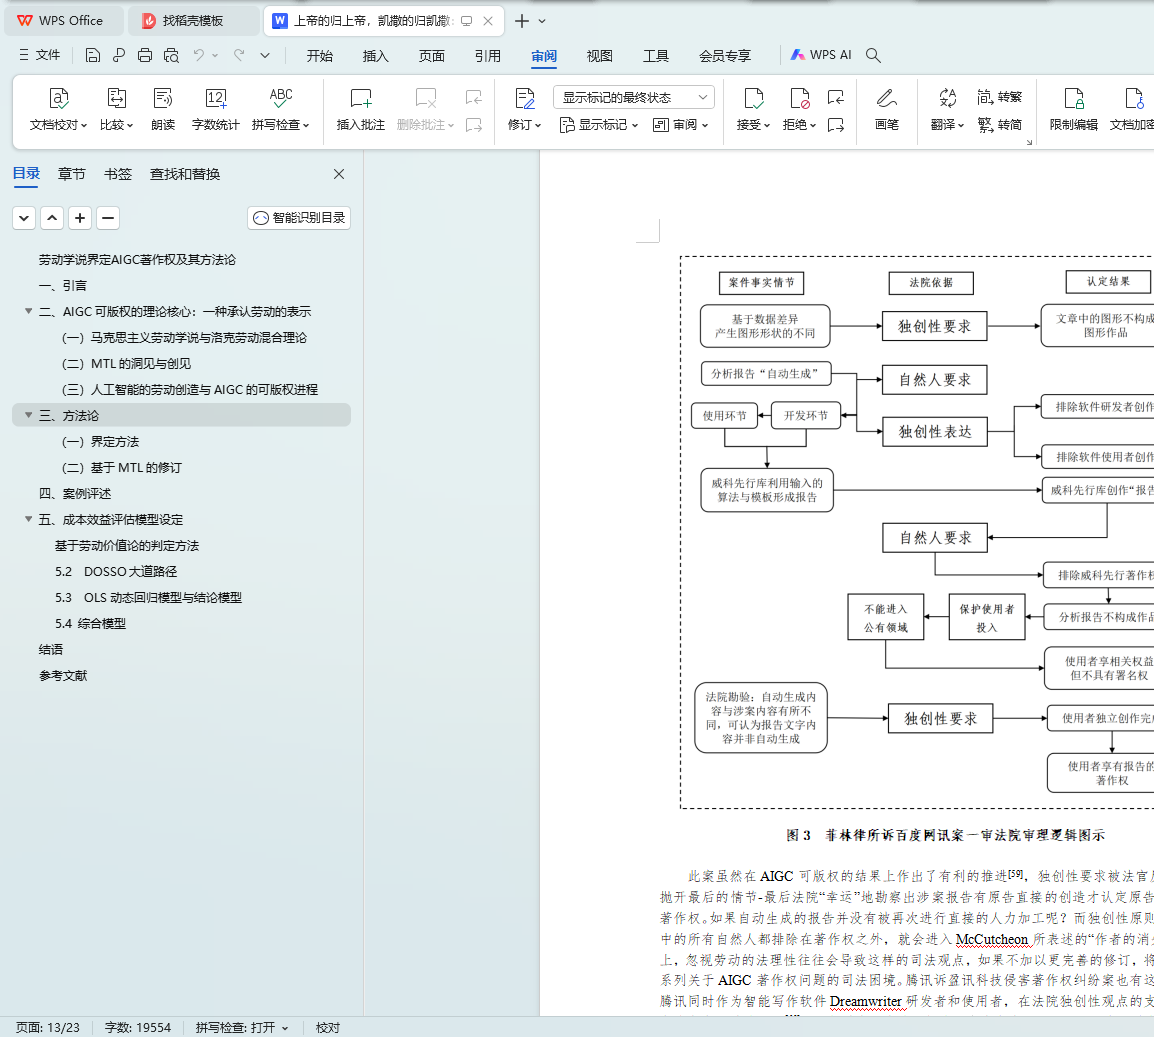Open WPS AI assistant
1154x1037 pixels.
(x=821, y=55)
